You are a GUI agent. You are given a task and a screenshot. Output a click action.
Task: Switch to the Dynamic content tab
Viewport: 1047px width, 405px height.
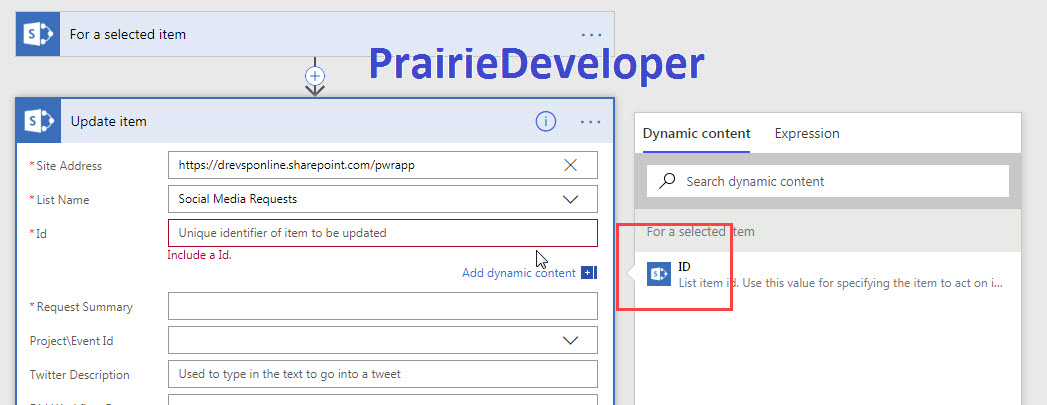[x=696, y=133]
